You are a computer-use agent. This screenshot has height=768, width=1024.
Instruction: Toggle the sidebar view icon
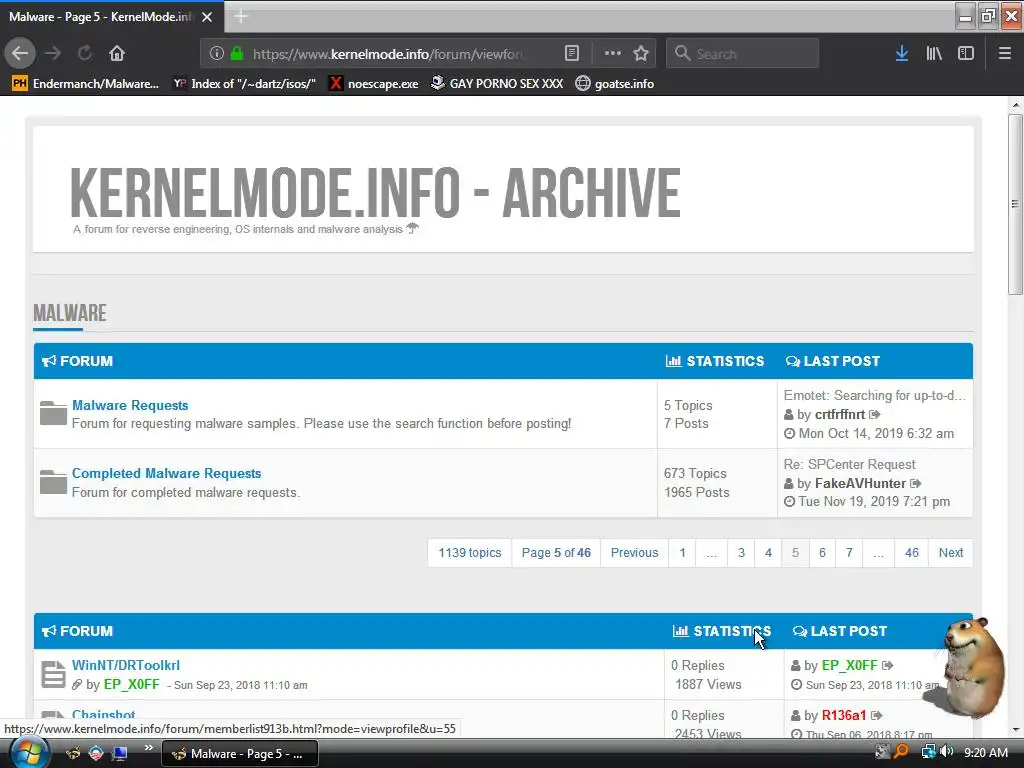click(x=966, y=54)
